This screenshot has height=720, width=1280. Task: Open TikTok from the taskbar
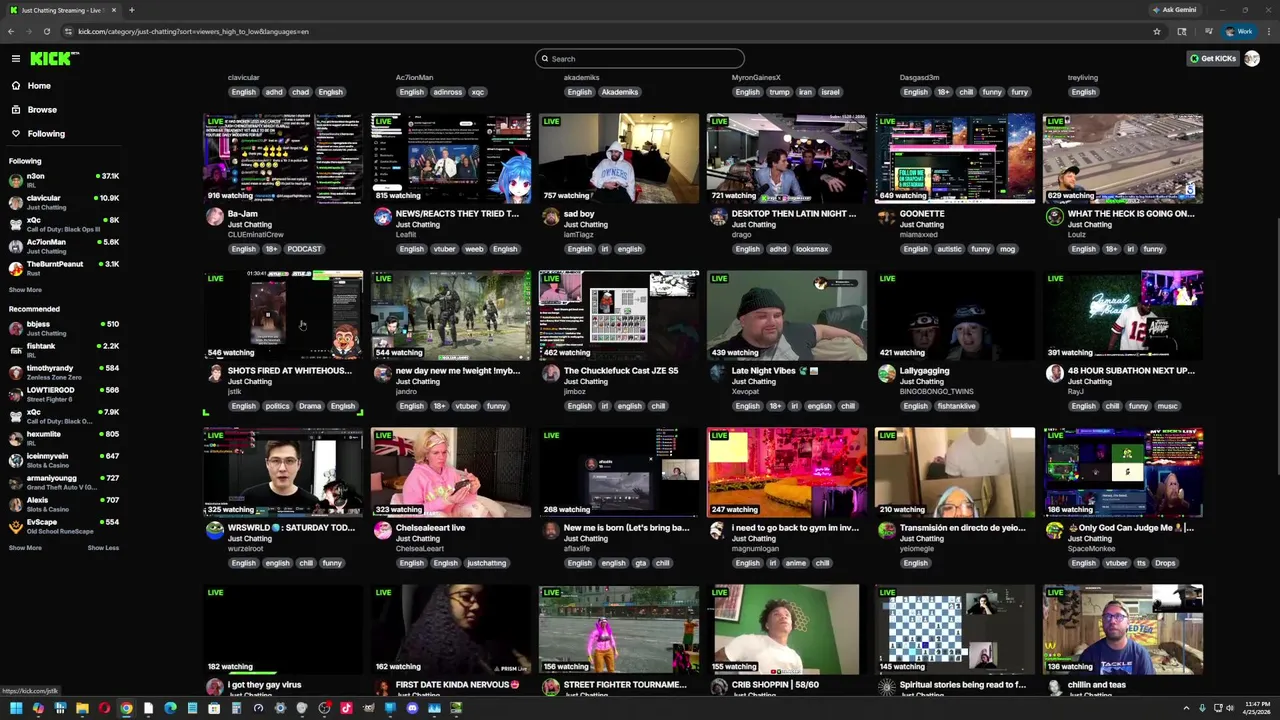346,708
